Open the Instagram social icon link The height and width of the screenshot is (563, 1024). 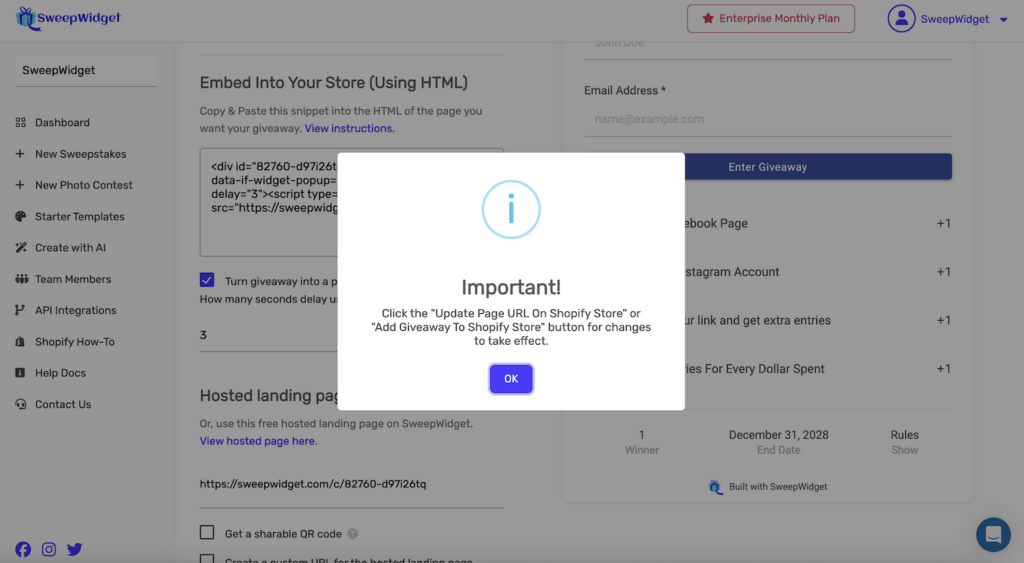point(49,549)
